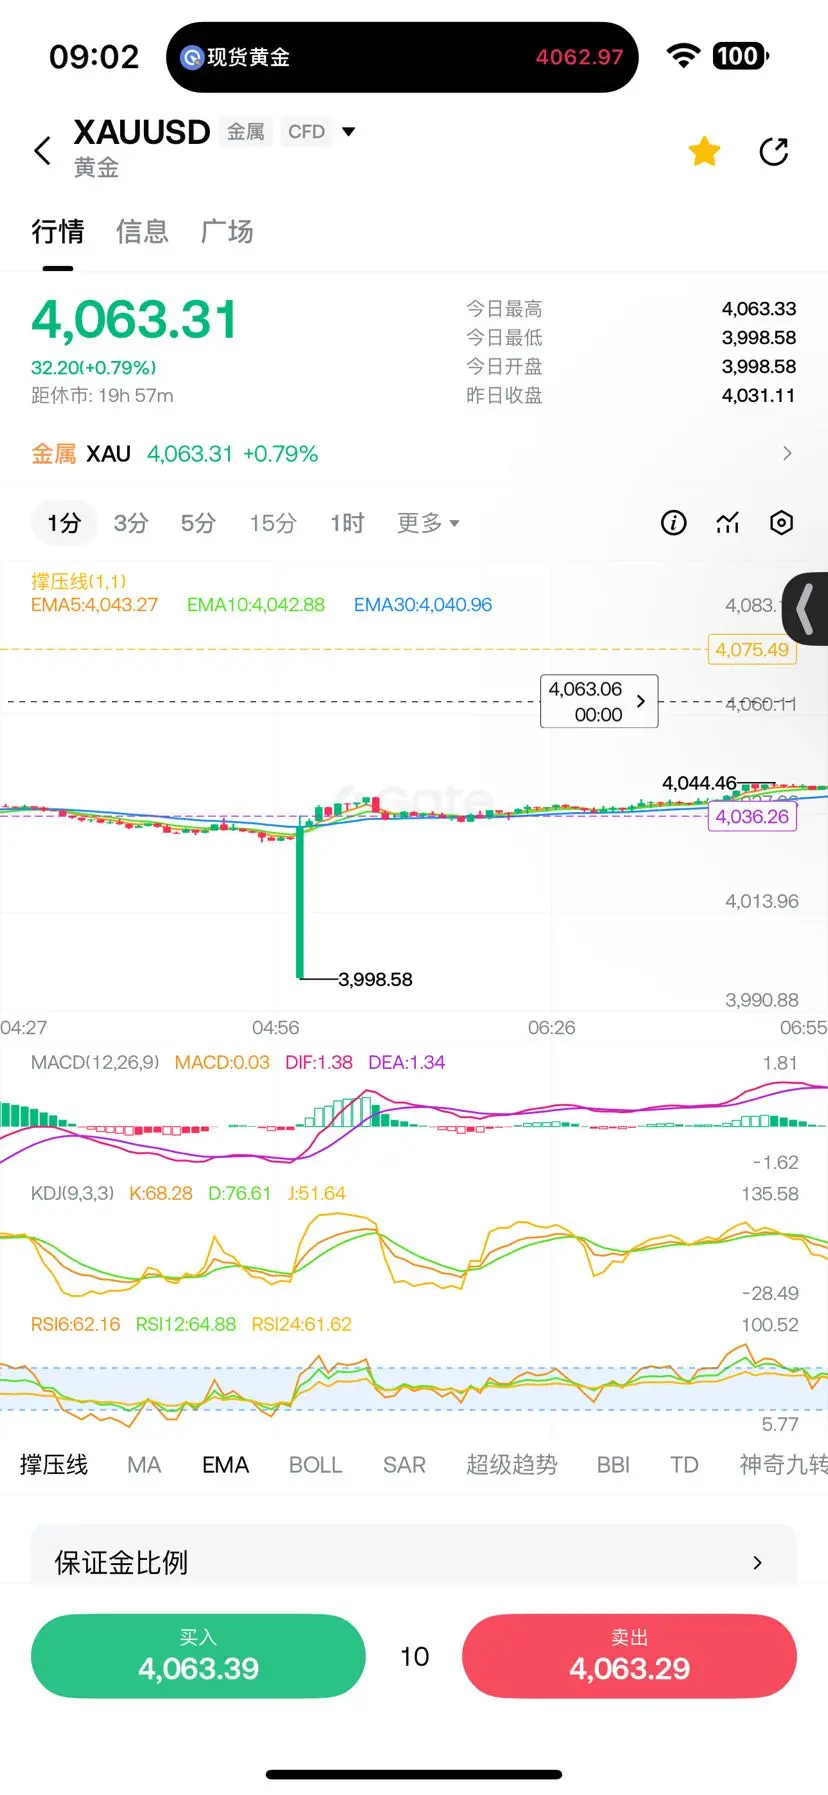Viewport: 828px width, 1795px height.
Task: Tap the share icon
Action: pyautogui.click(x=774, y=151)
